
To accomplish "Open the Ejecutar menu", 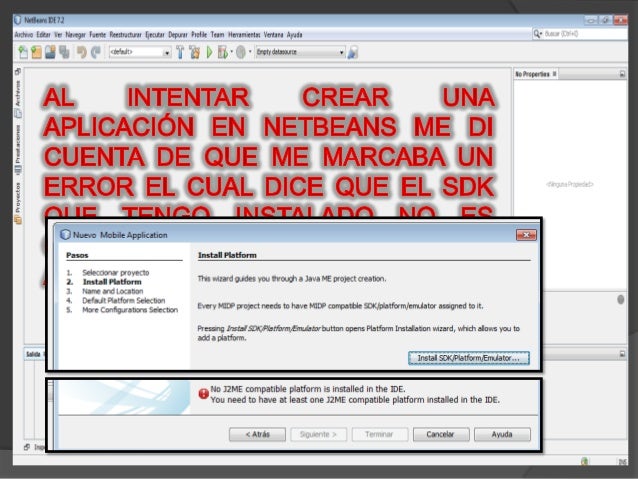I will (155, 35).
